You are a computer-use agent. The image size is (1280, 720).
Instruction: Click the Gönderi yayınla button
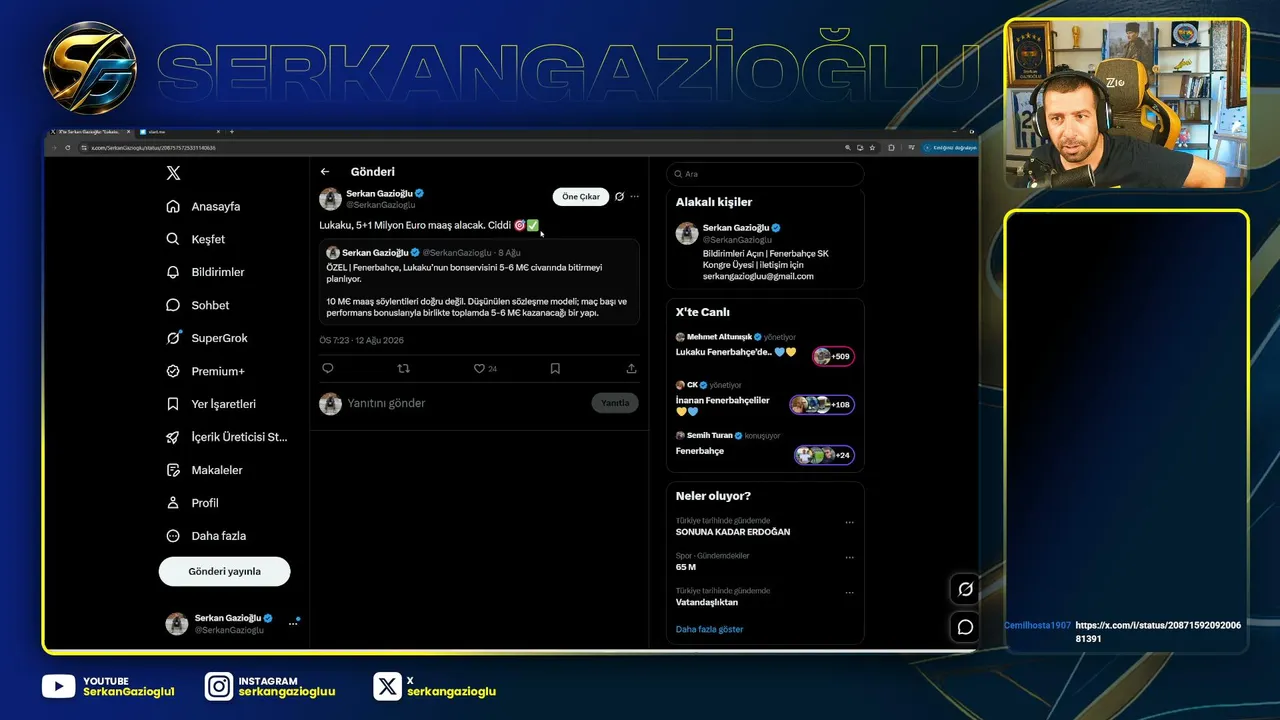coord(224,571)
